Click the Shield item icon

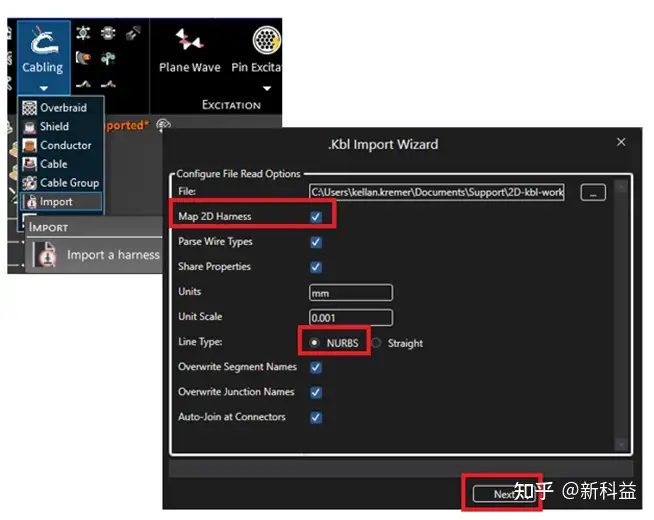point(29,127)
